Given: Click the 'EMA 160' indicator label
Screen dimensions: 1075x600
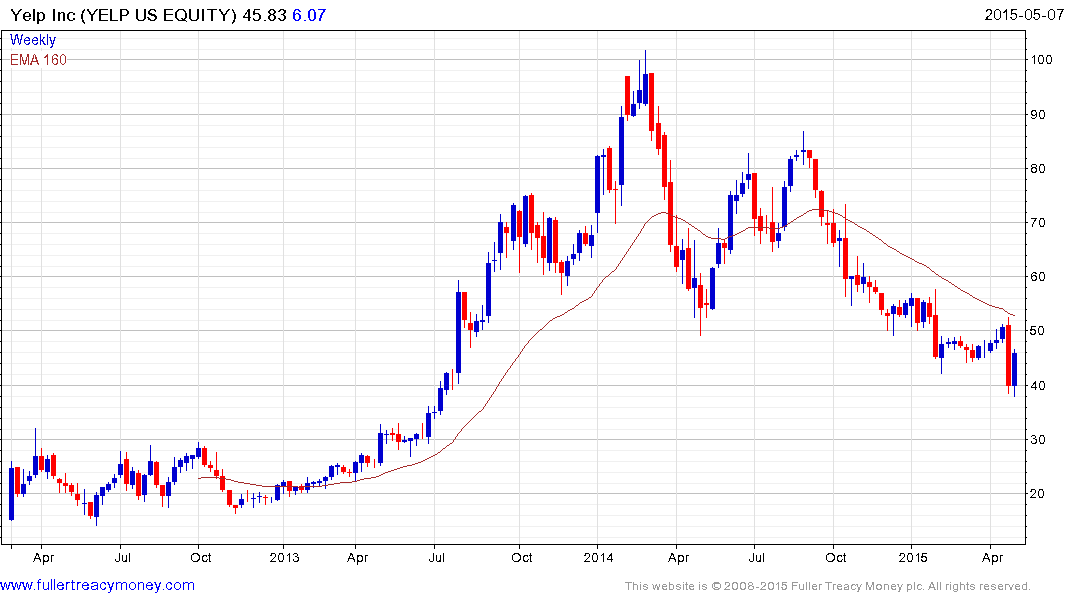Looking at the screenshot, I should point(38,60).
